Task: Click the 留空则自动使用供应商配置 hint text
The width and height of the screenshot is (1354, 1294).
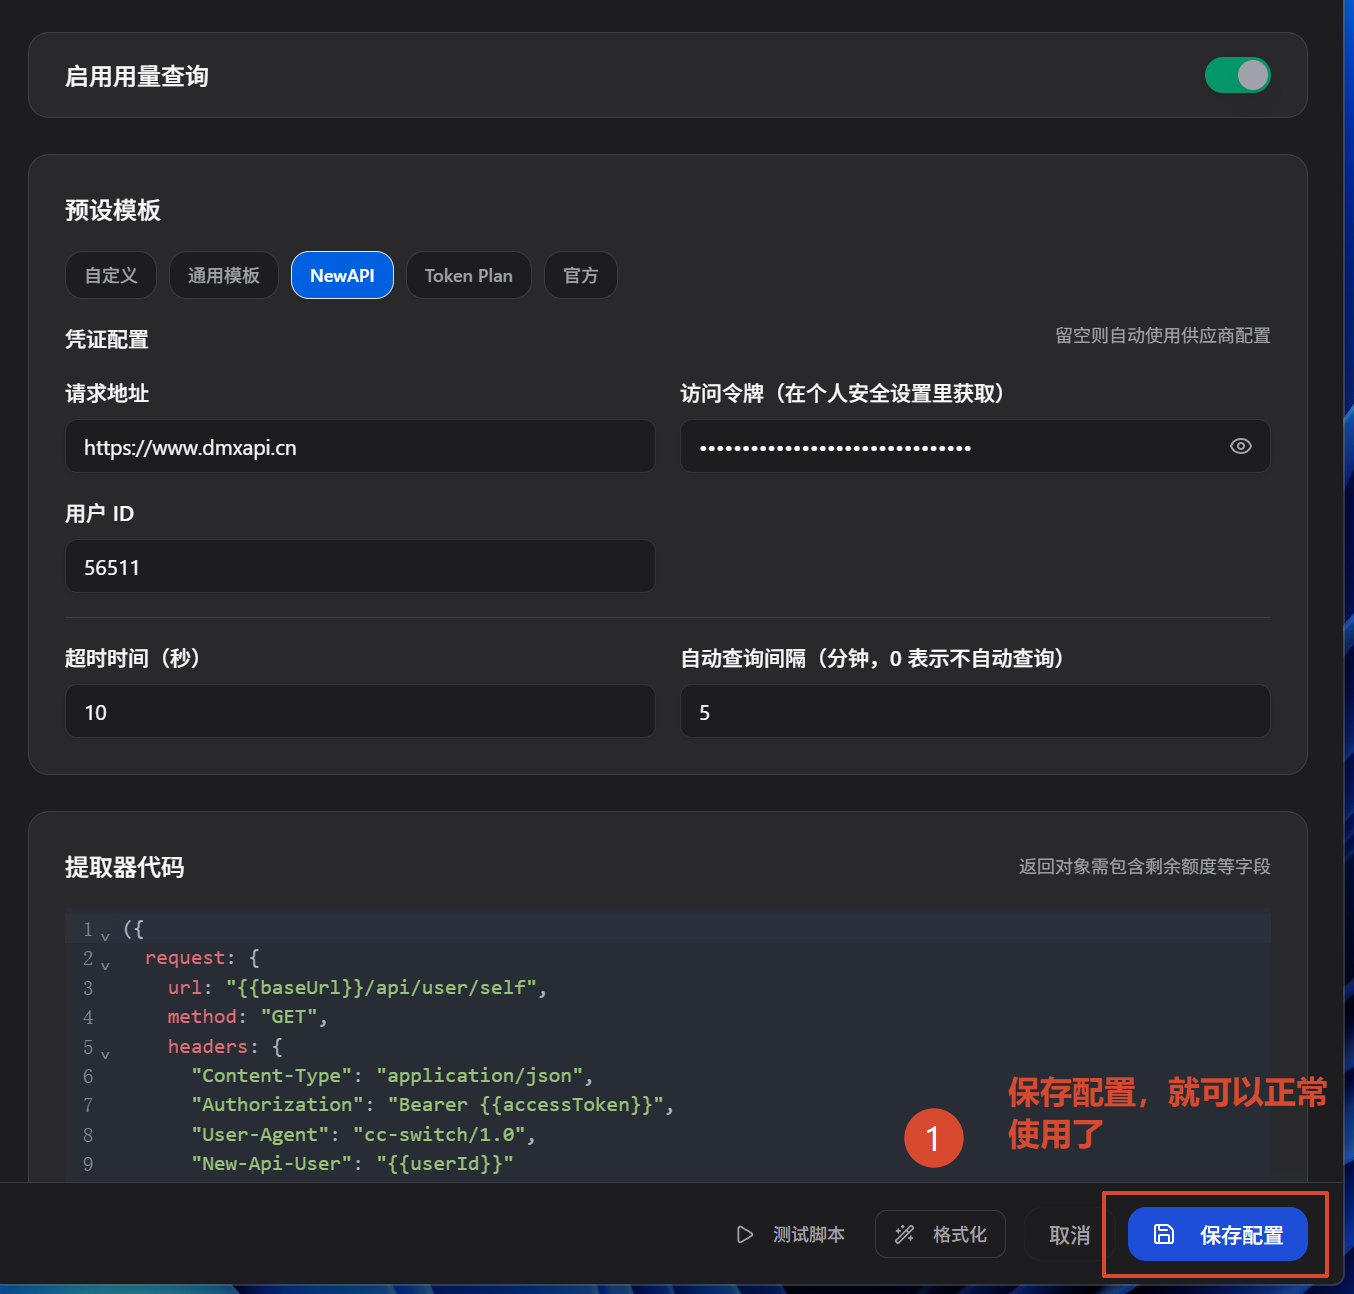Action: (1162, 335)
